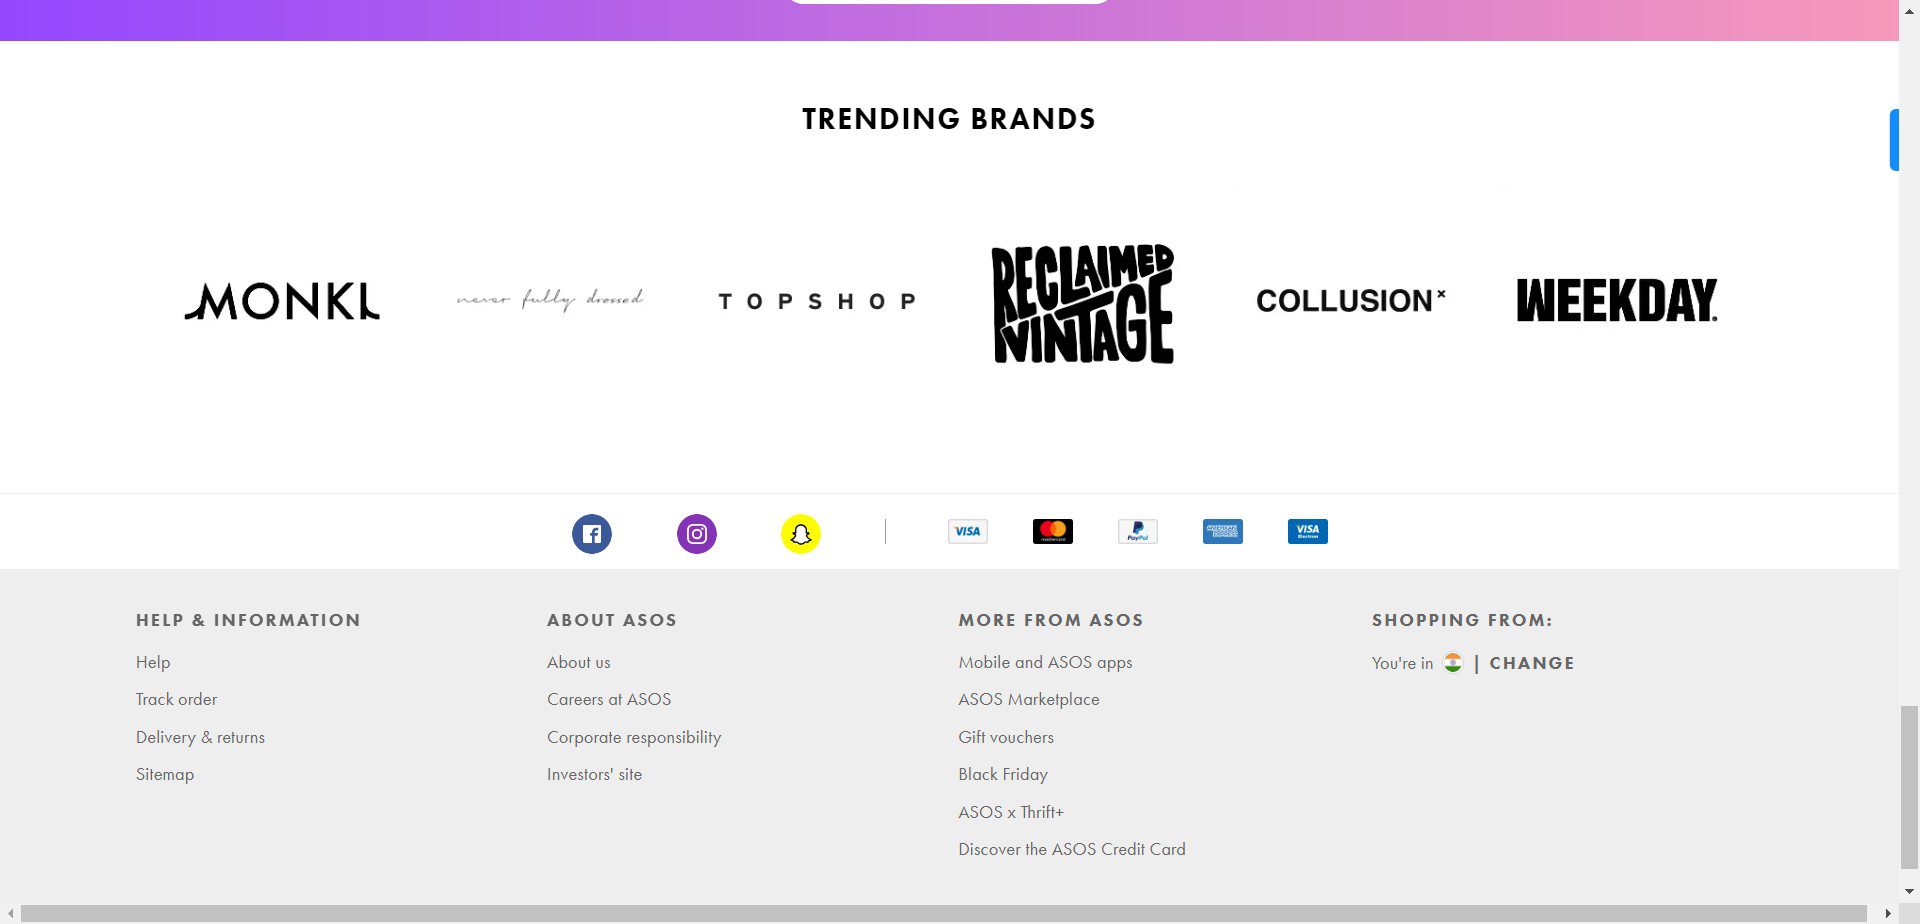Open the Weekday brand logo
The height and width of the screenshot is (924, 1920).
[1617, 300]
